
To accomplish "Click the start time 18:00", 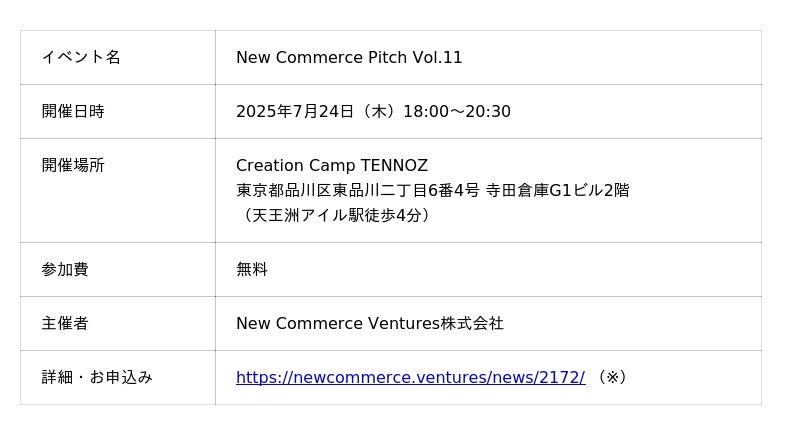I will [x=426, y=111].
